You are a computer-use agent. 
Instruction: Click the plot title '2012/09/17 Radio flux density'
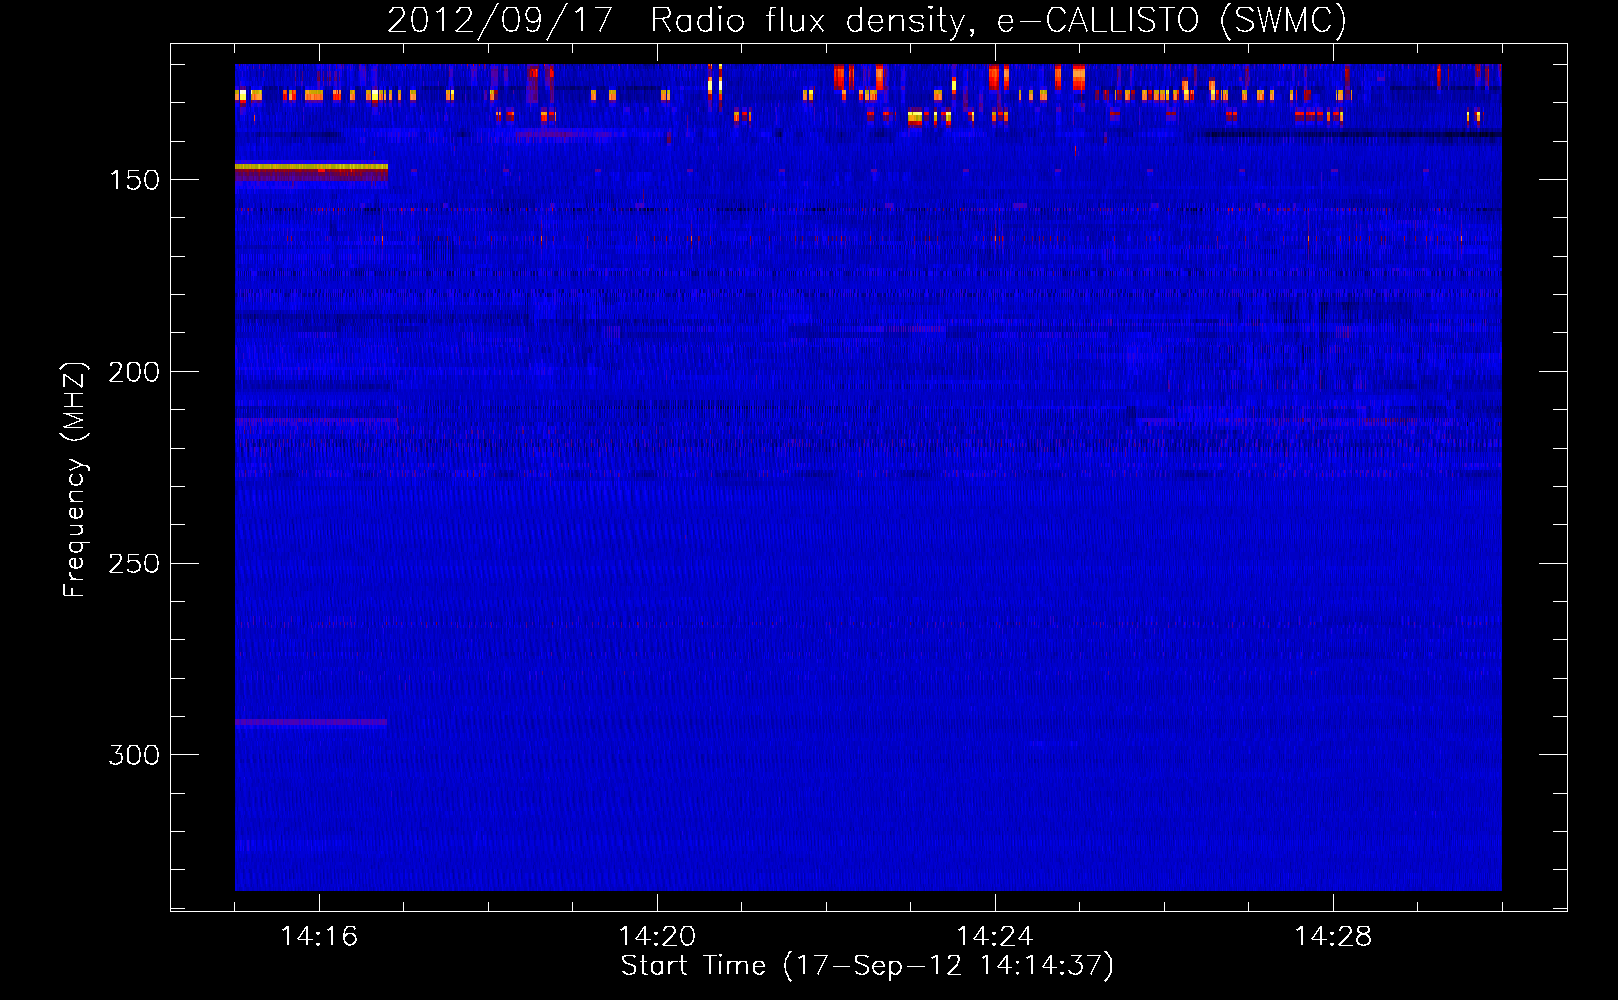867,20
